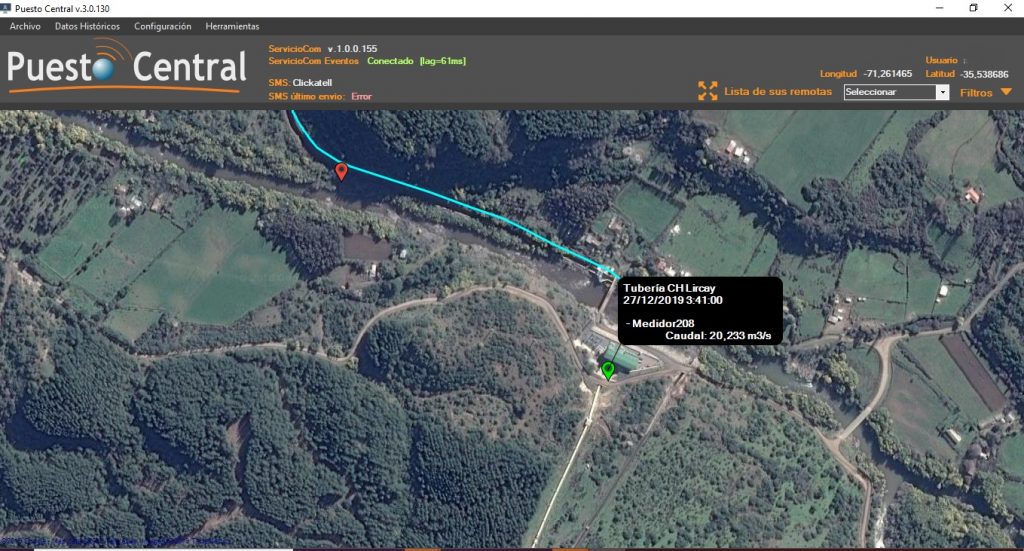Screen dimensions: 1024x551
Task: Close the Puesto Central window
Action: point(1008,8)
